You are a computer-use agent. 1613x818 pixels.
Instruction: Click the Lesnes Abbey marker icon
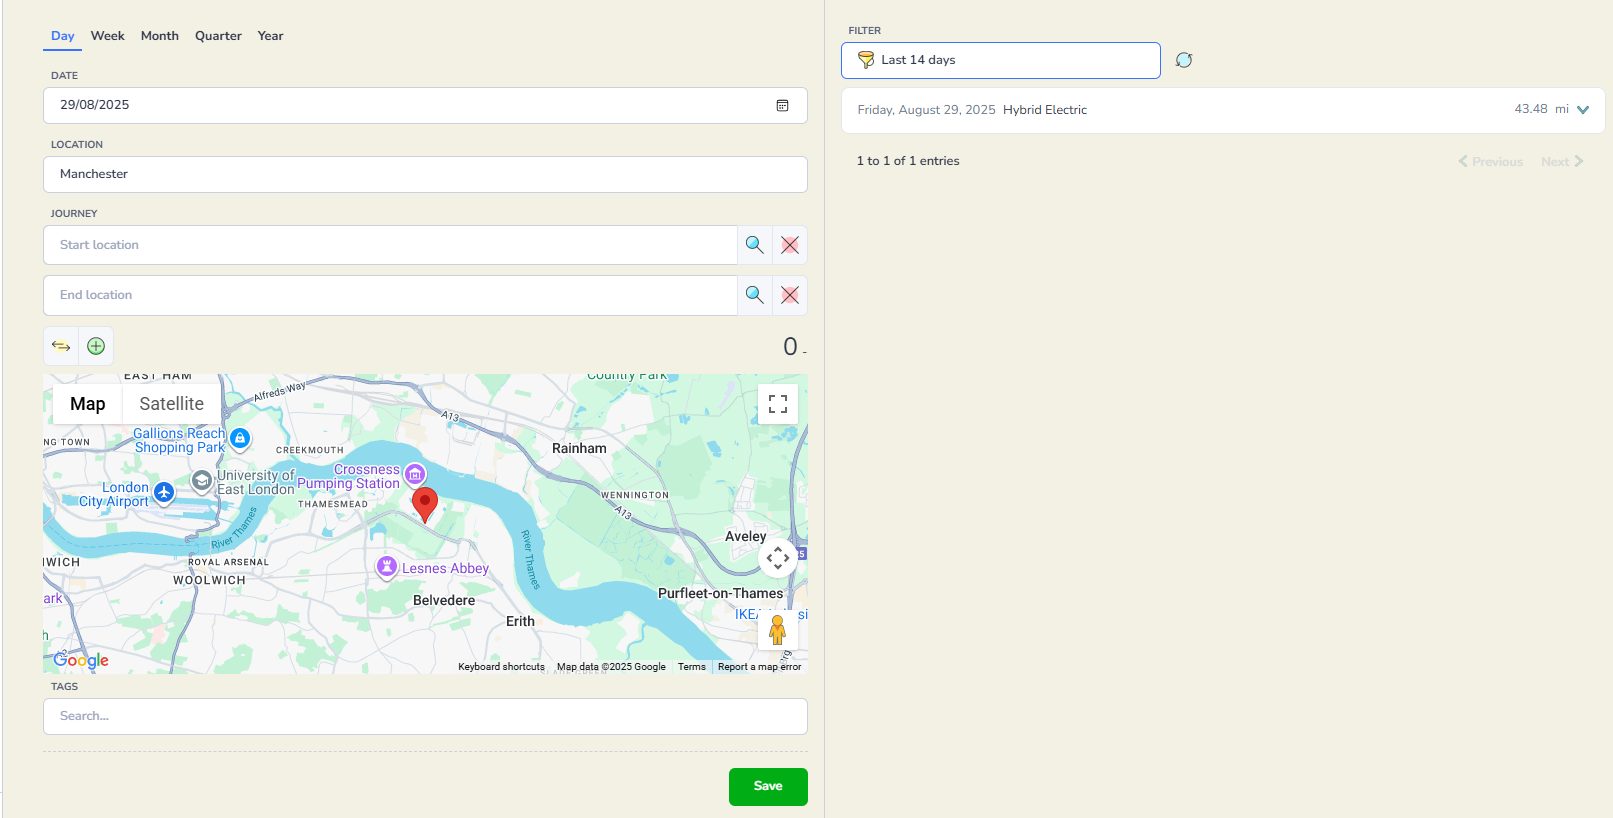click(x=387, y=566)
